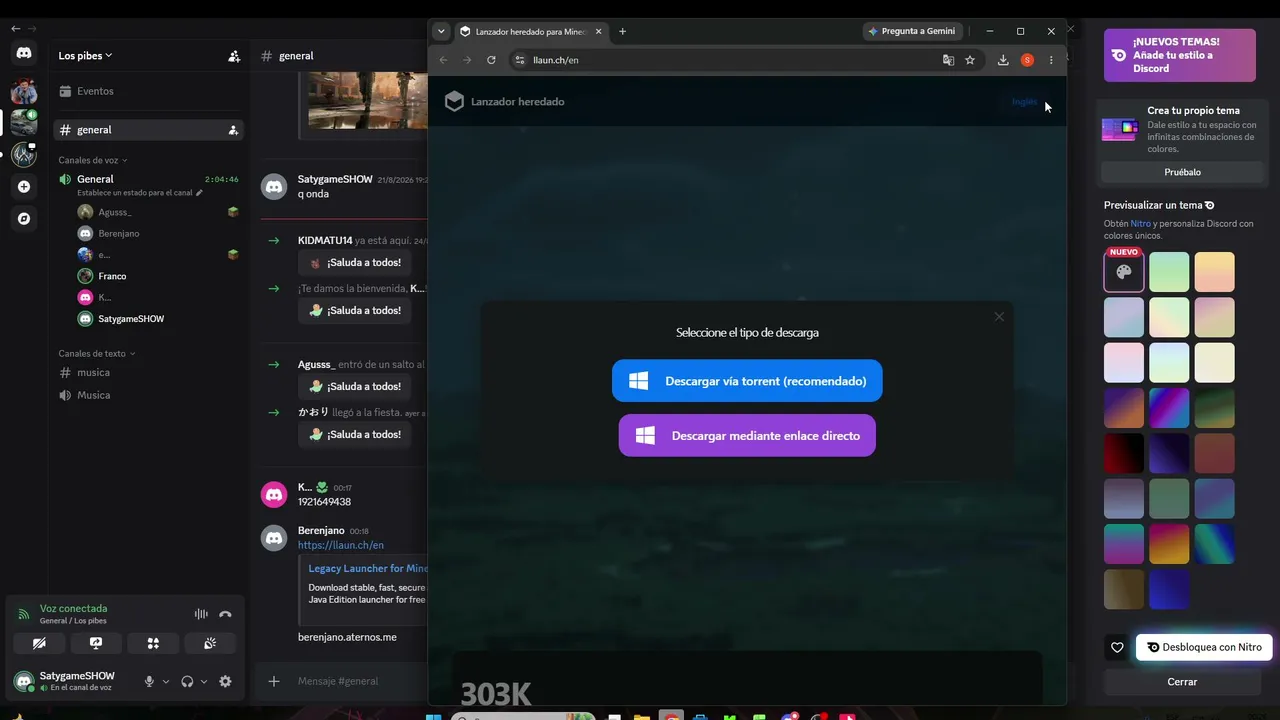
Task: Click the Pregunta a Gemini button
Action: pyautogui.click(x=911, y=31)
